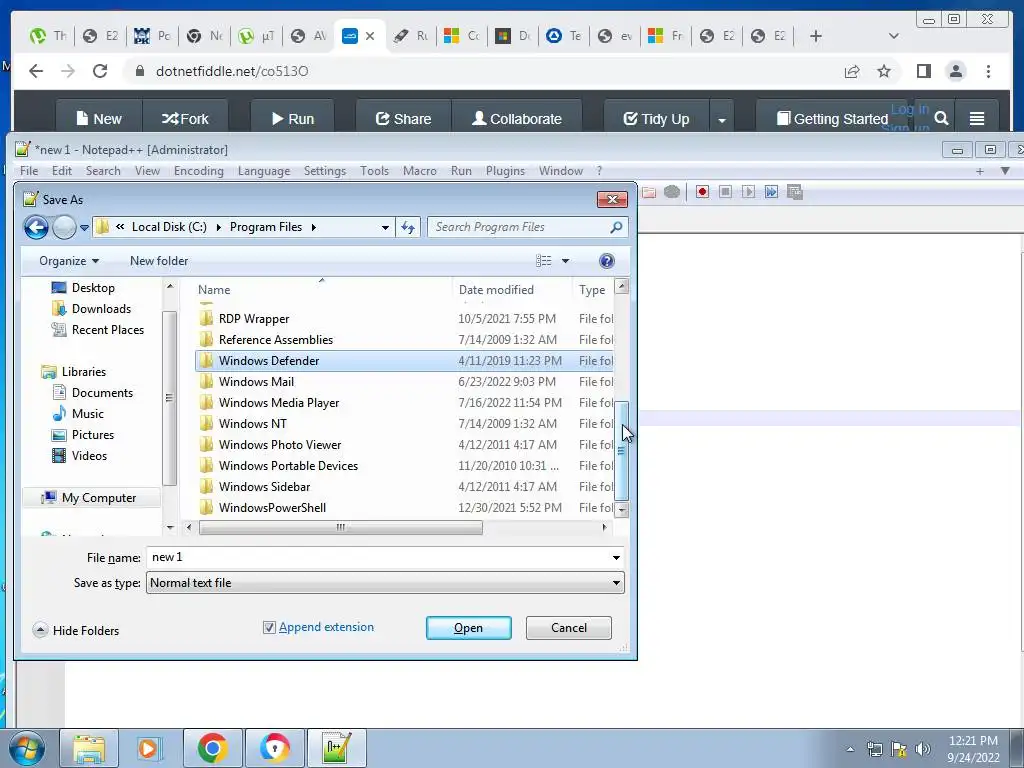Click Chrome reload page icon
Viewport: 1024px width, 768px height.
[x=100, y=71]
